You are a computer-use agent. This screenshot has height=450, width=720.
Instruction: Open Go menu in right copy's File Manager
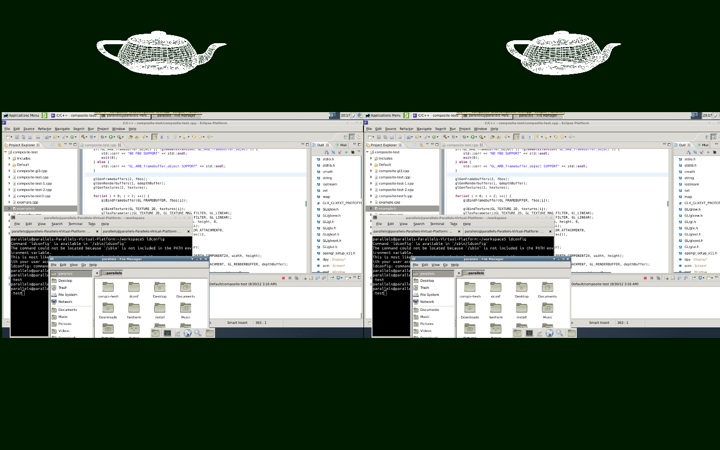(445, 265)
